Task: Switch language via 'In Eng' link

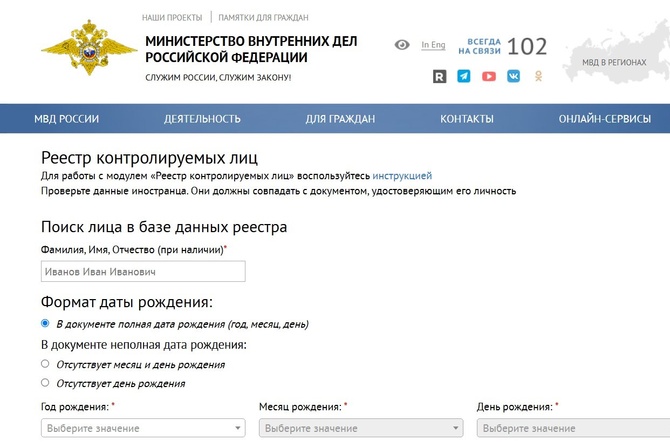Action: point(433,45)
